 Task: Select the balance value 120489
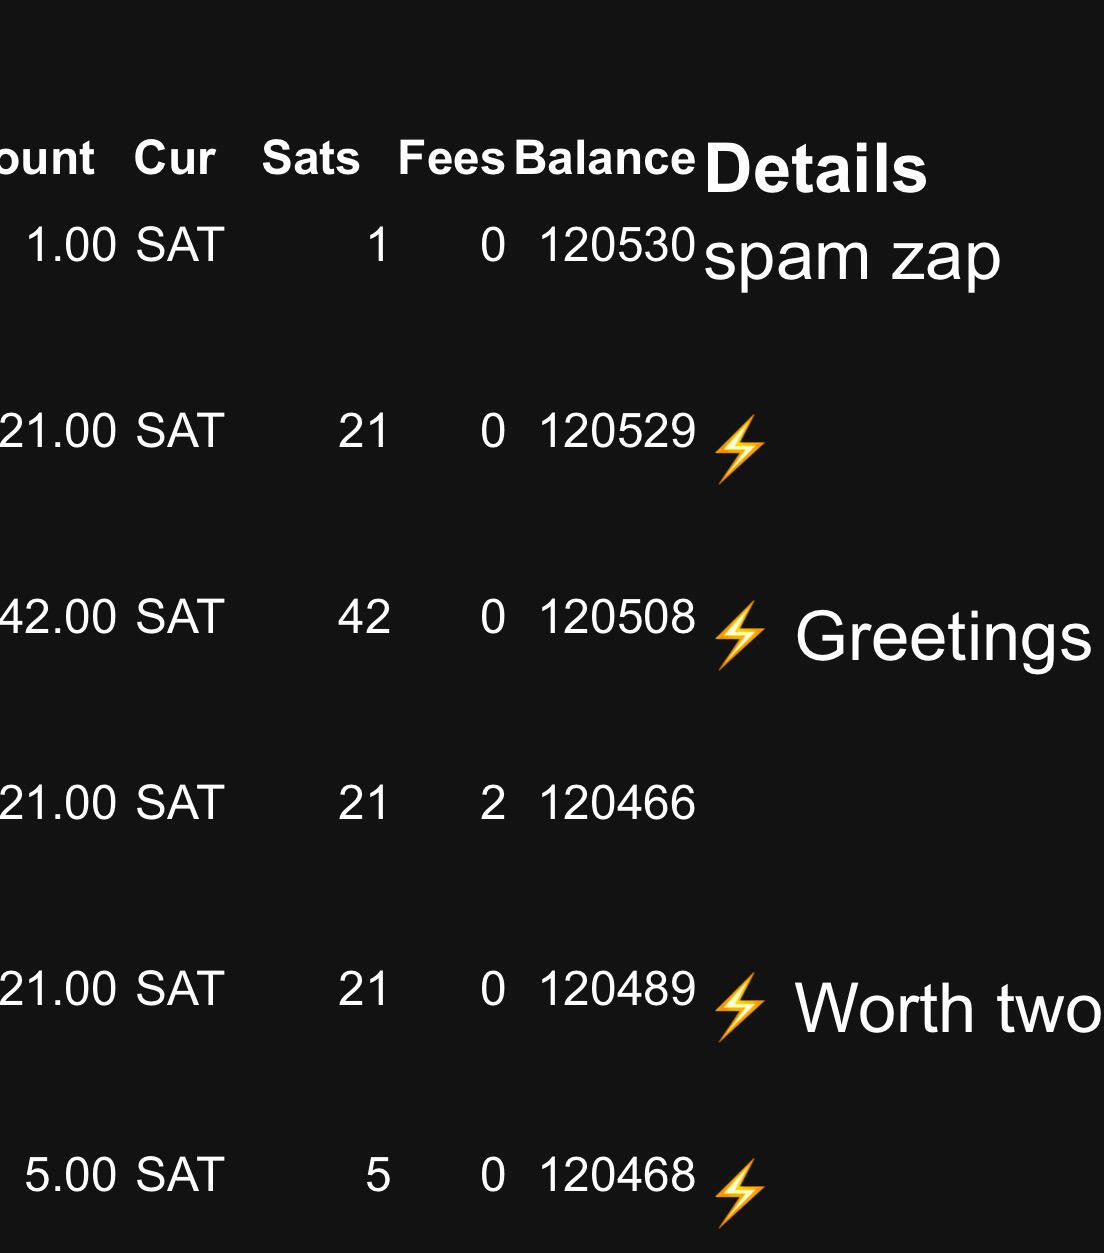pyautogui.click(x=617, y=989)
